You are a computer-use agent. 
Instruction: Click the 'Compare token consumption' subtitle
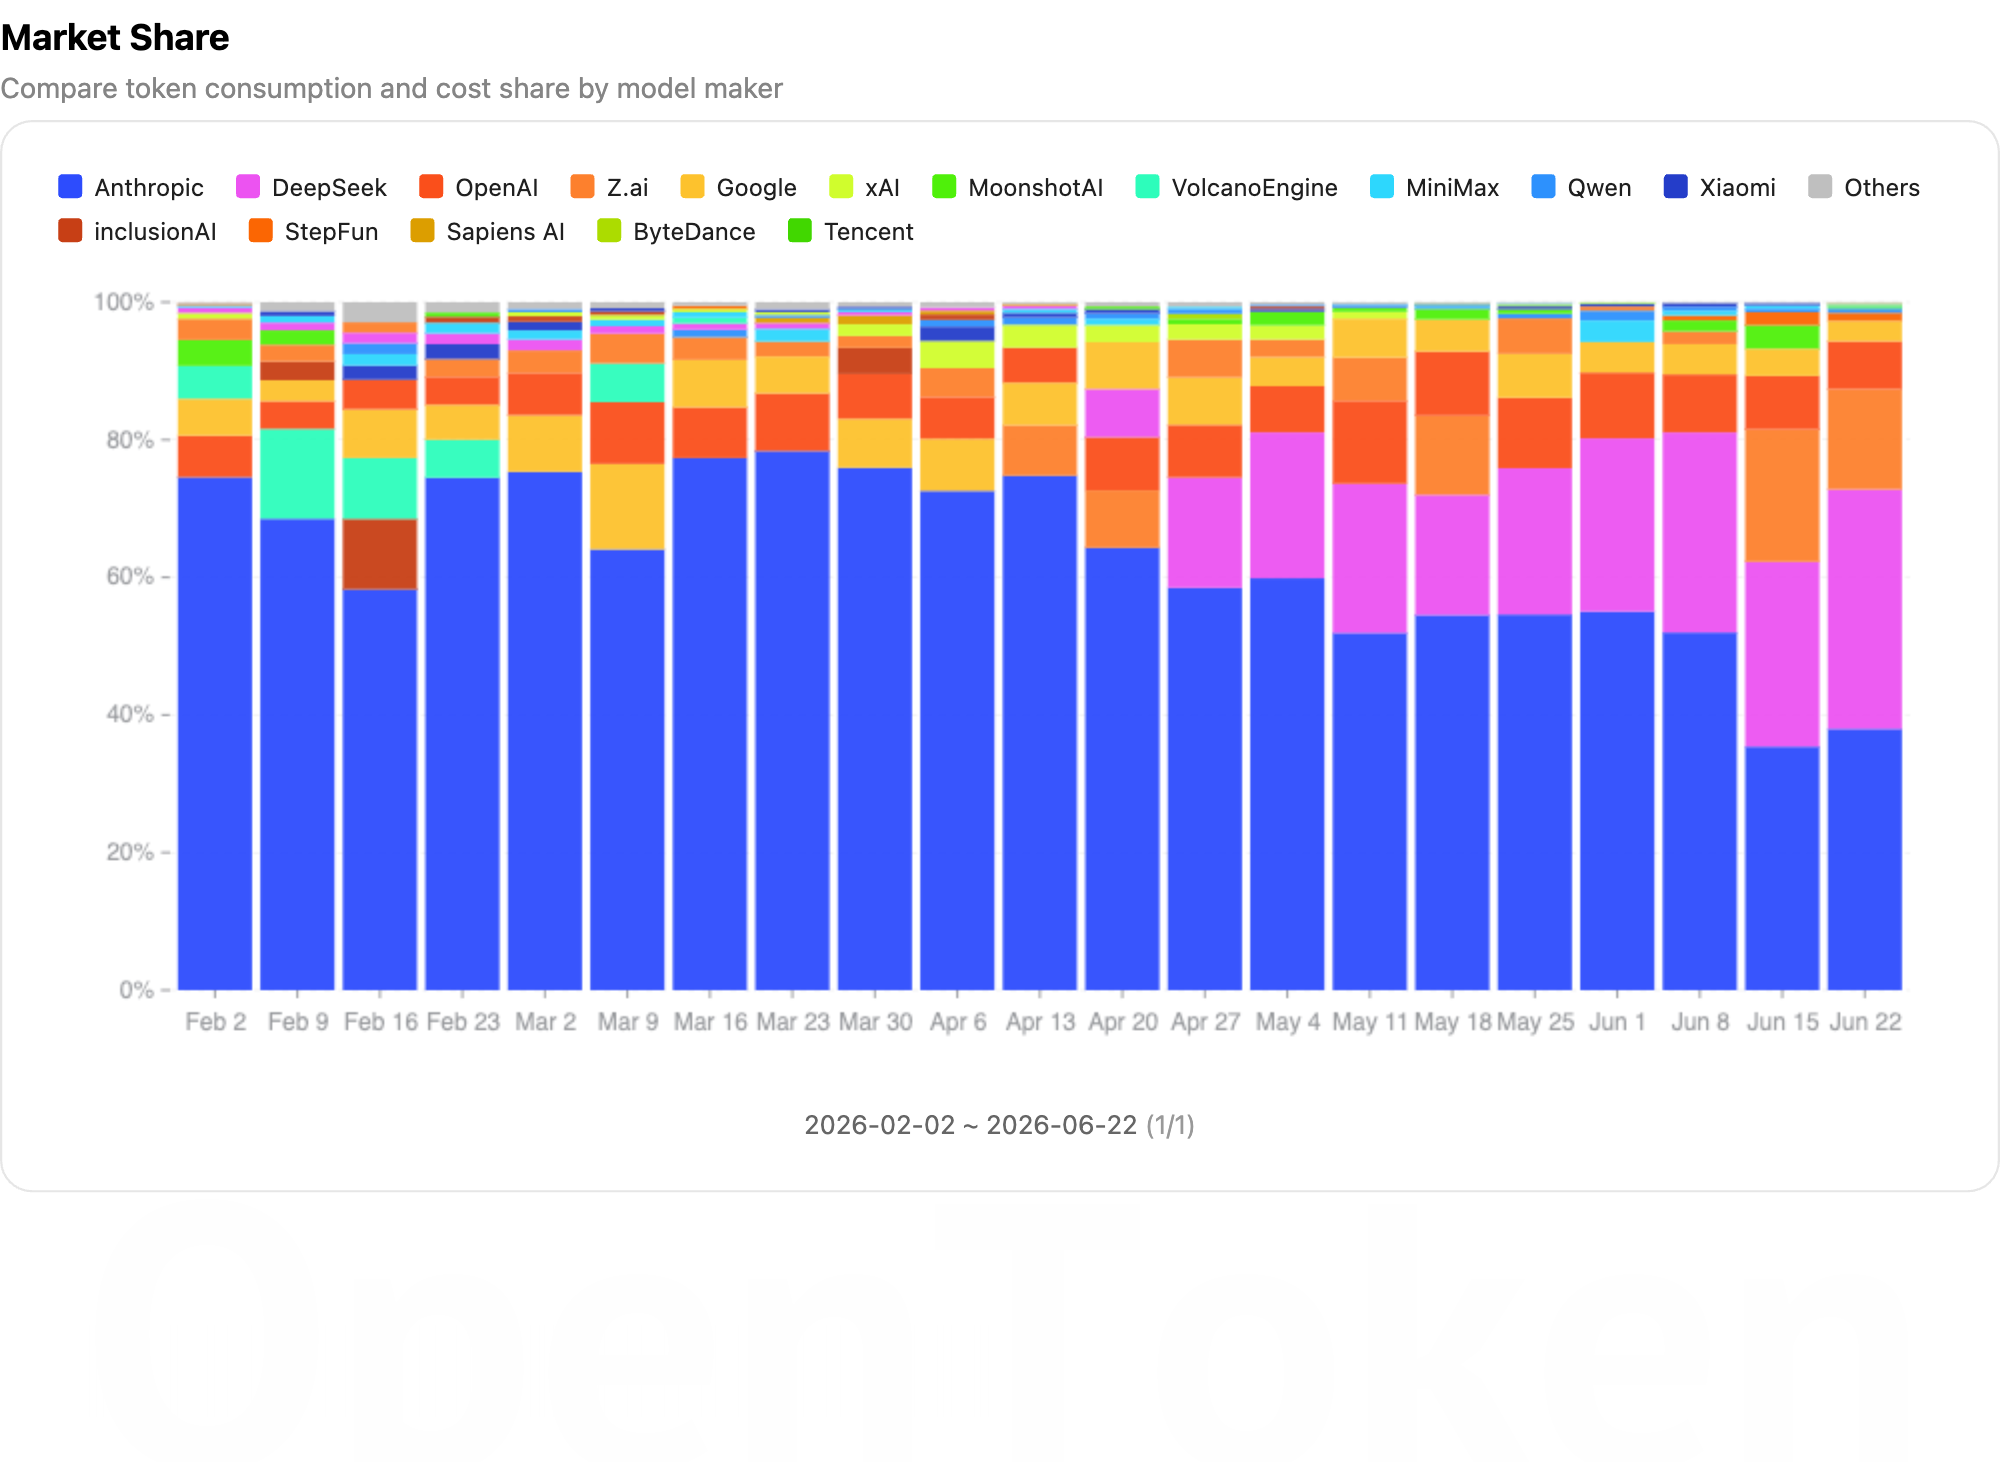[391, 89]
